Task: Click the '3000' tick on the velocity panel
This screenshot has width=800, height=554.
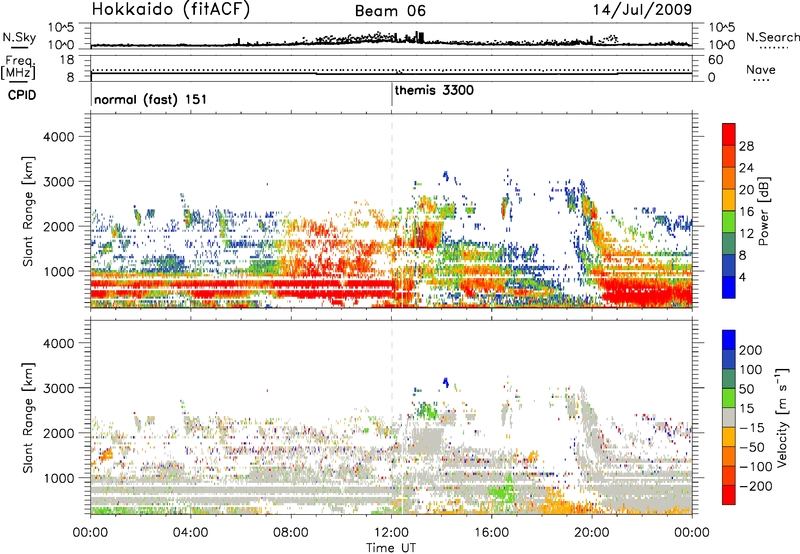Action: click(59, 388)
